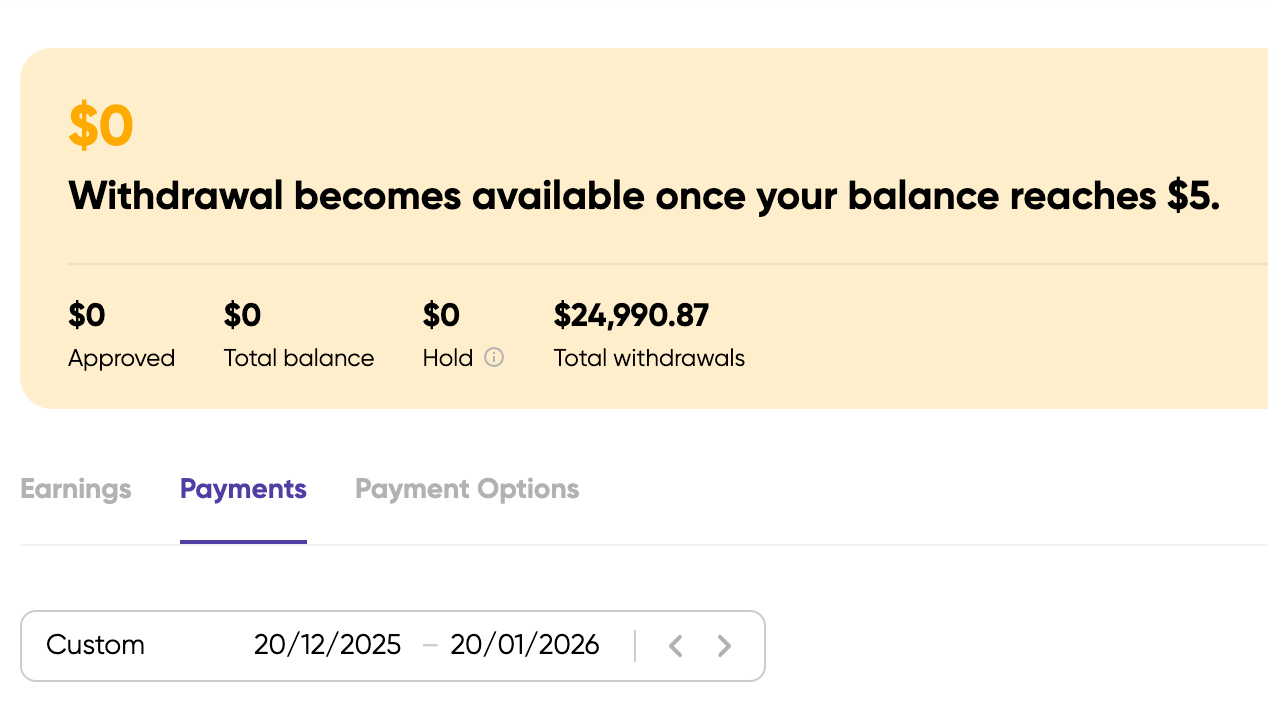The width and height of the screenshot is (1268, 718).
Task: Click the Total balance label
Action: tap(299, 358)
